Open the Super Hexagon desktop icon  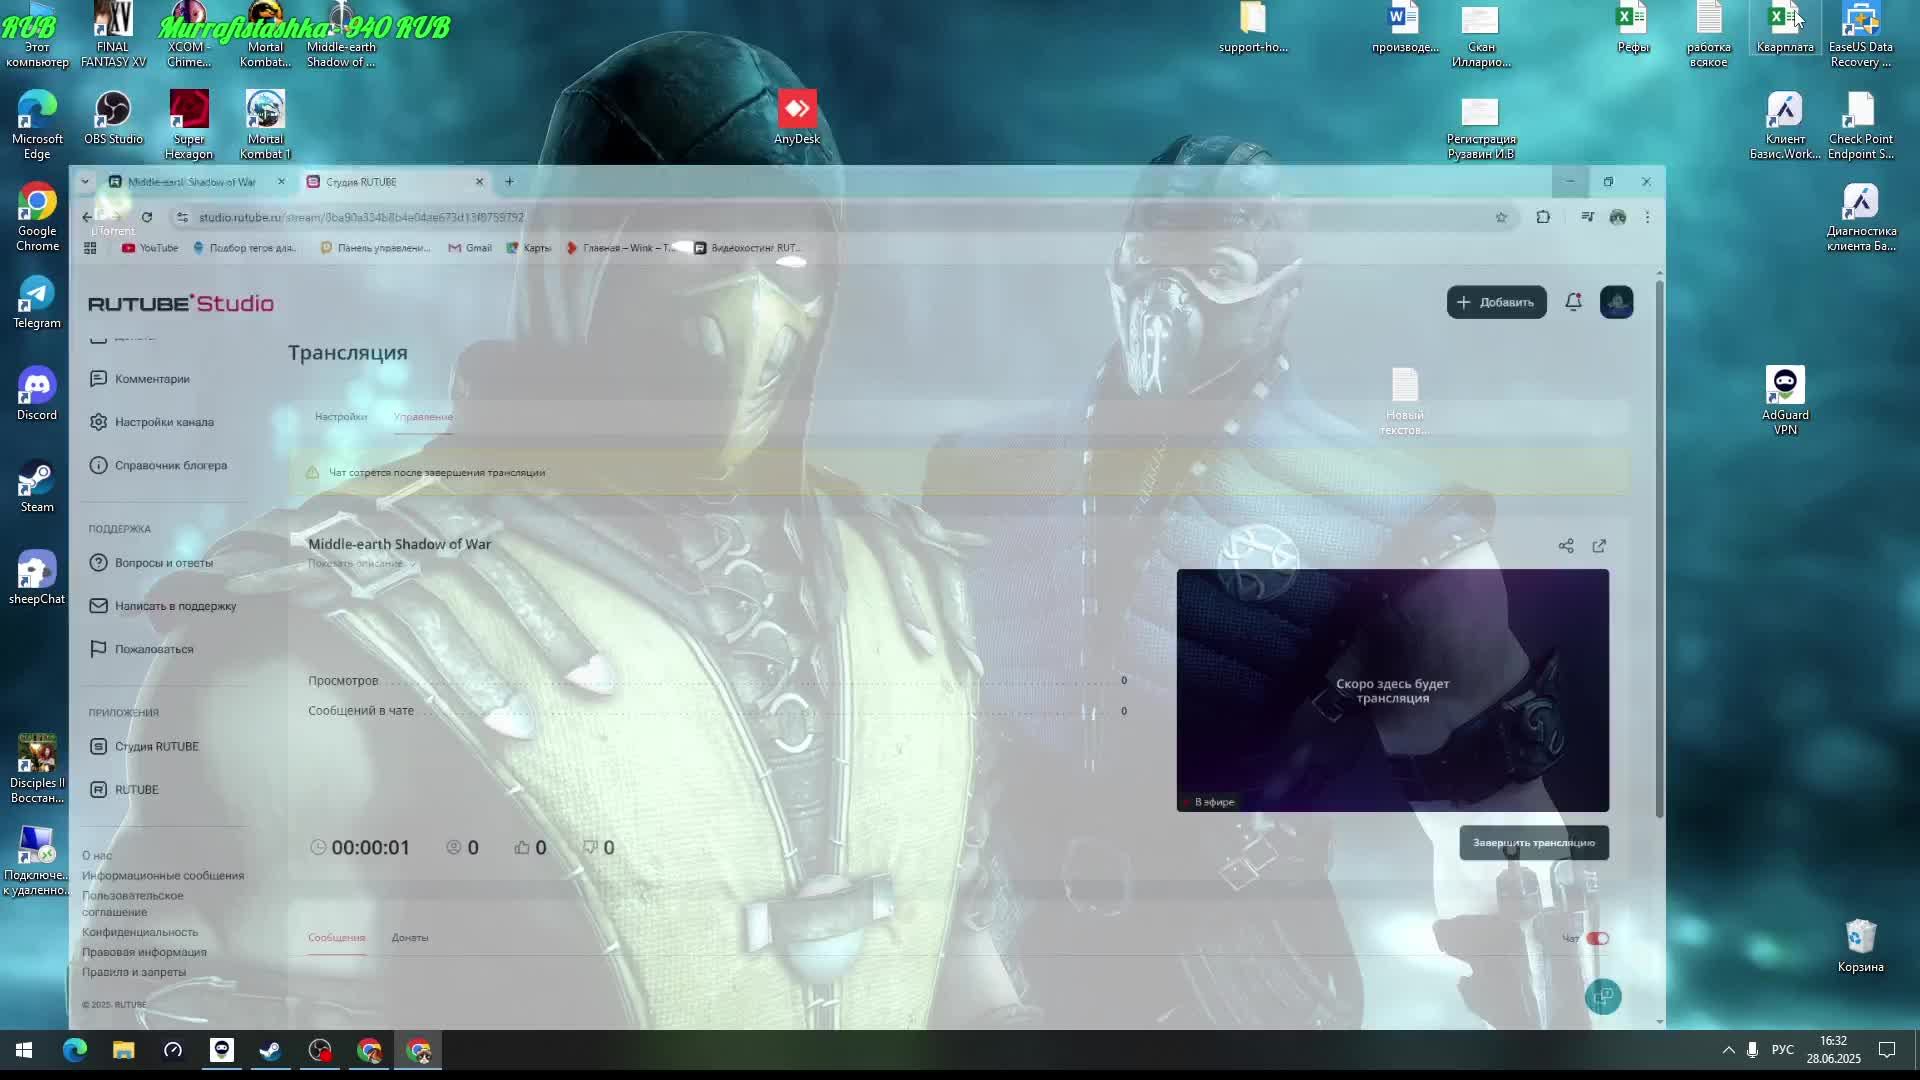[x=189, y=125]
